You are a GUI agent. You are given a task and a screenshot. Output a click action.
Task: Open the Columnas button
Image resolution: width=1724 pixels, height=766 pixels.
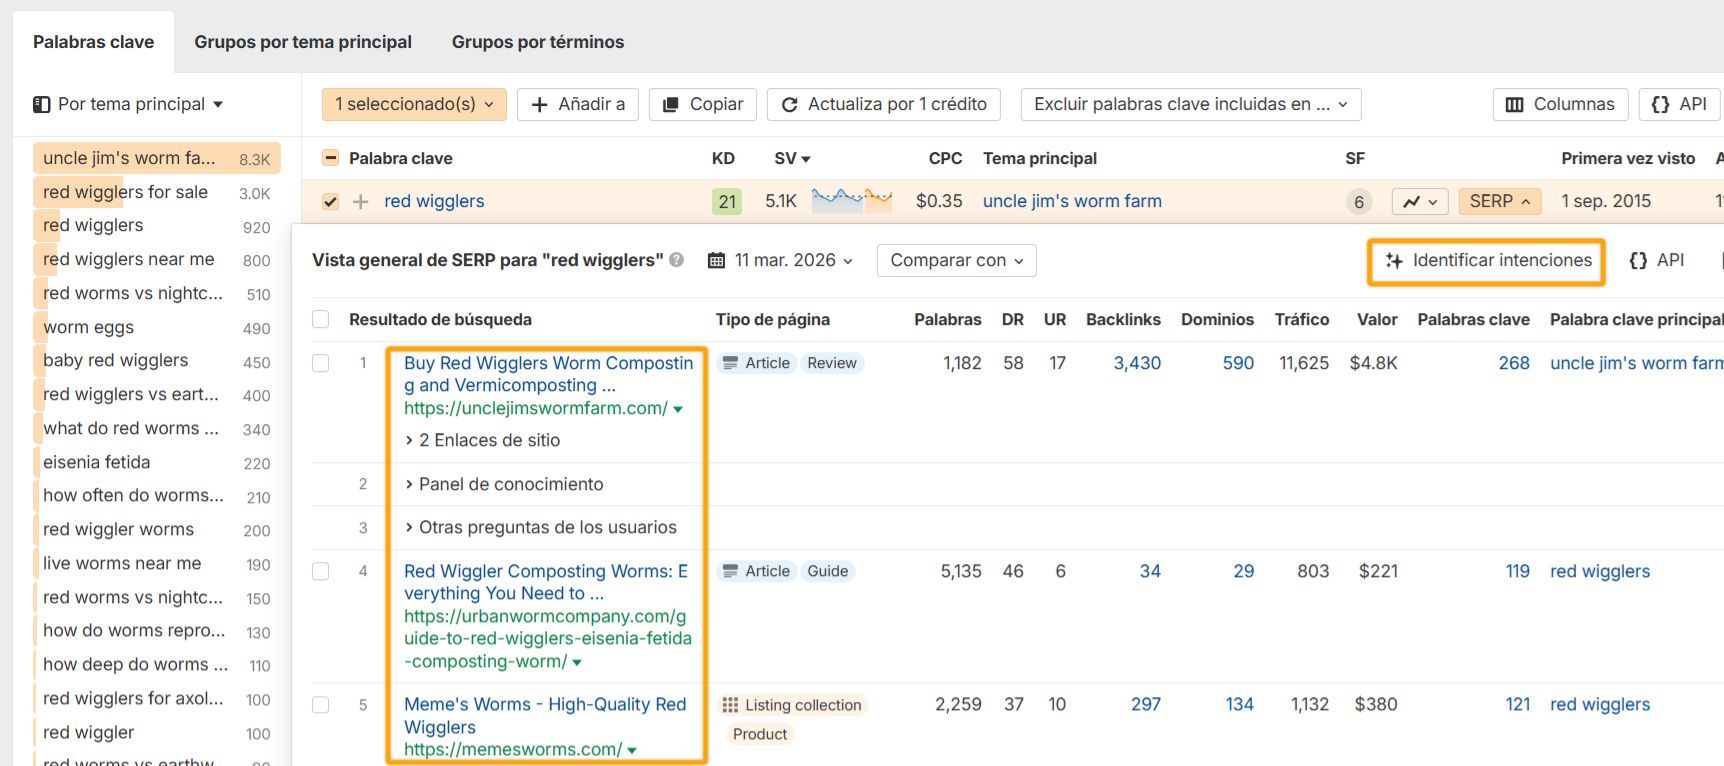1561,104
